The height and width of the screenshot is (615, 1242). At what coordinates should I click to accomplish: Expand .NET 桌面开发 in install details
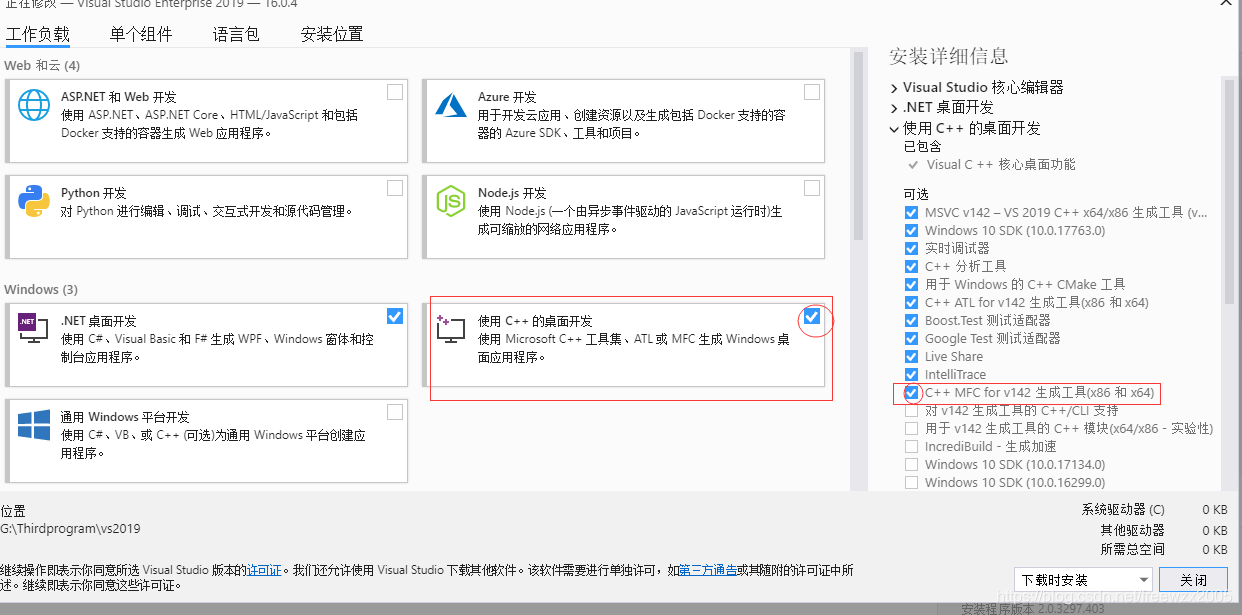click(894, 108)
